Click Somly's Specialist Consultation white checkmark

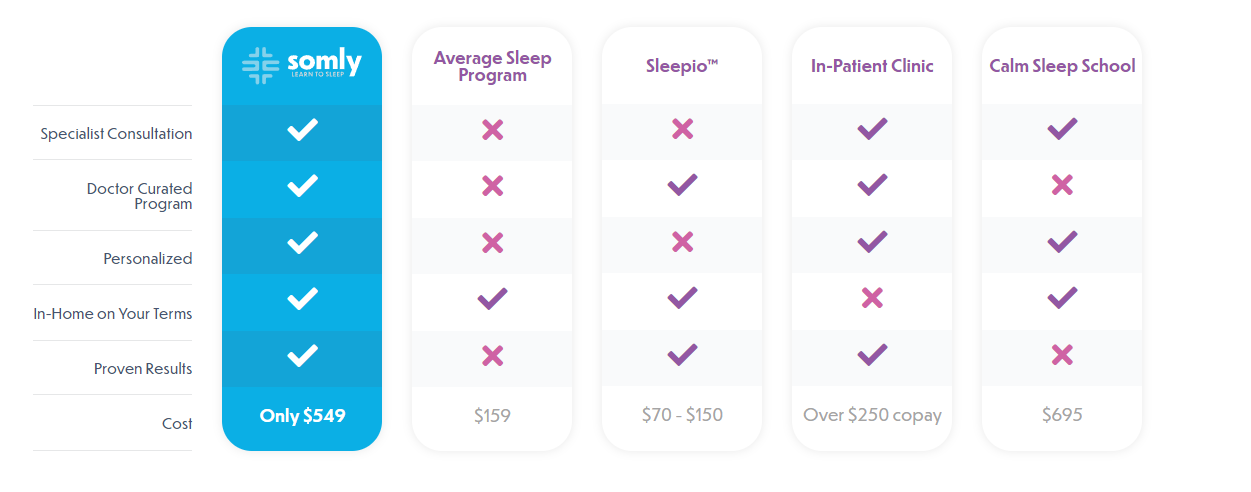point(302,129)
